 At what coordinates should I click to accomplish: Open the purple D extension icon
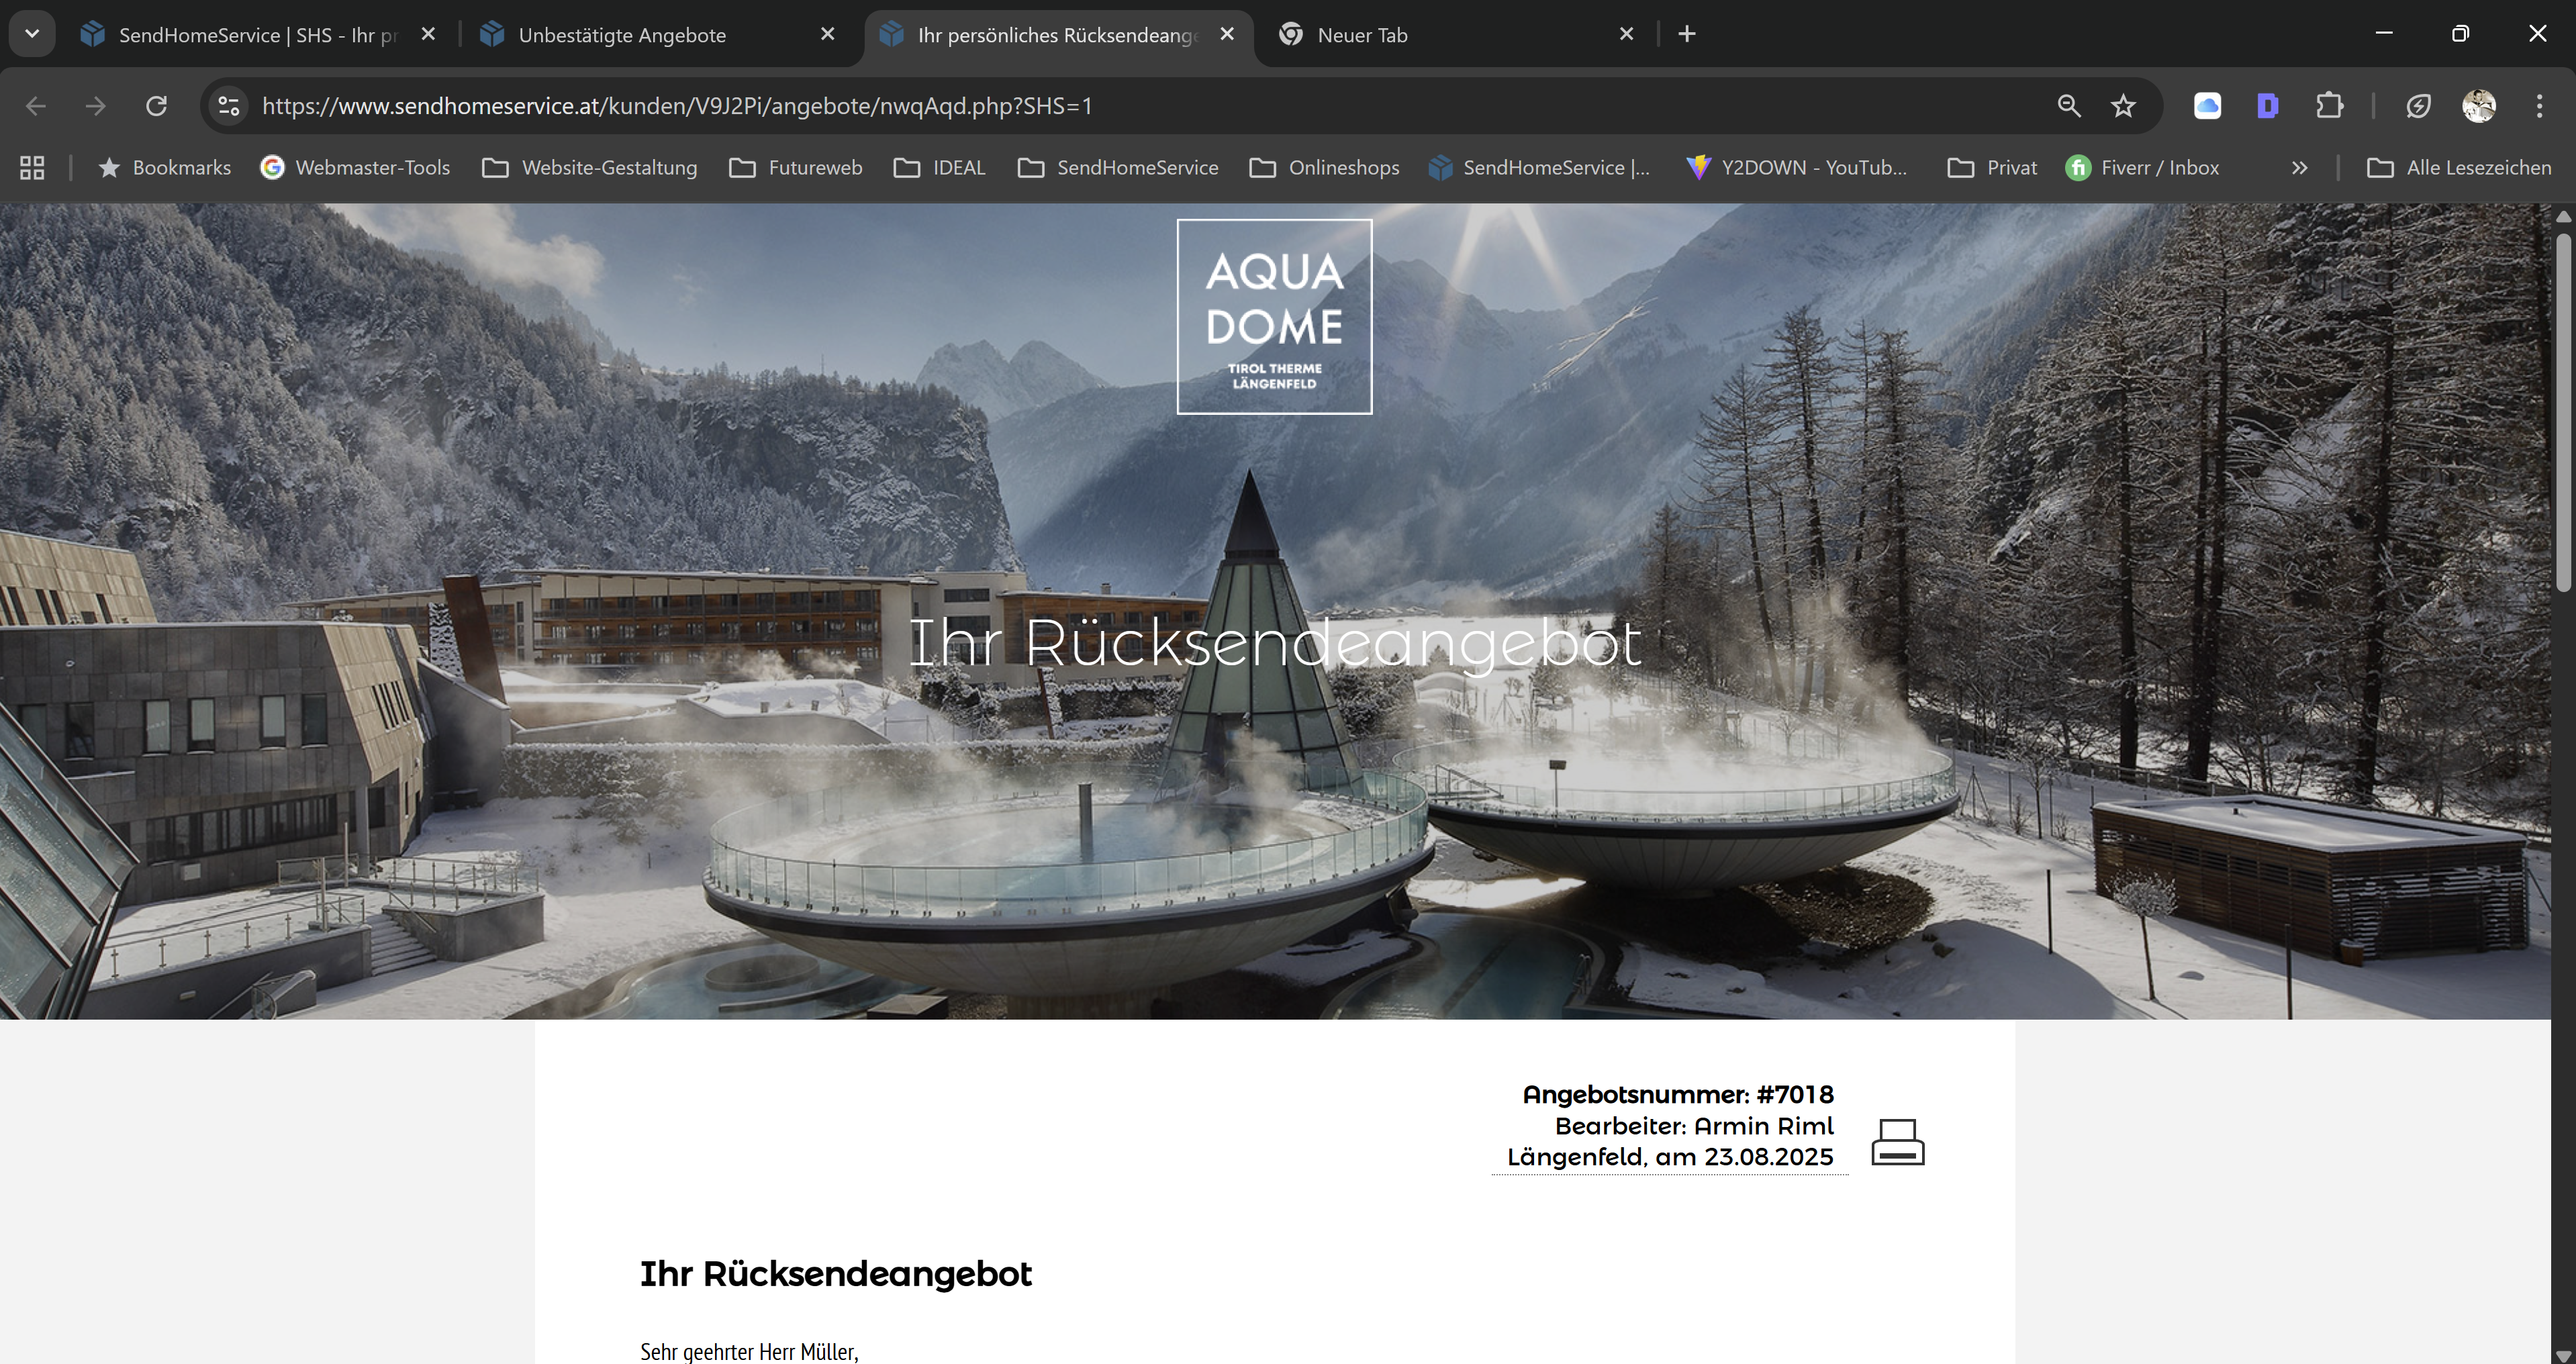point(2268,106)
